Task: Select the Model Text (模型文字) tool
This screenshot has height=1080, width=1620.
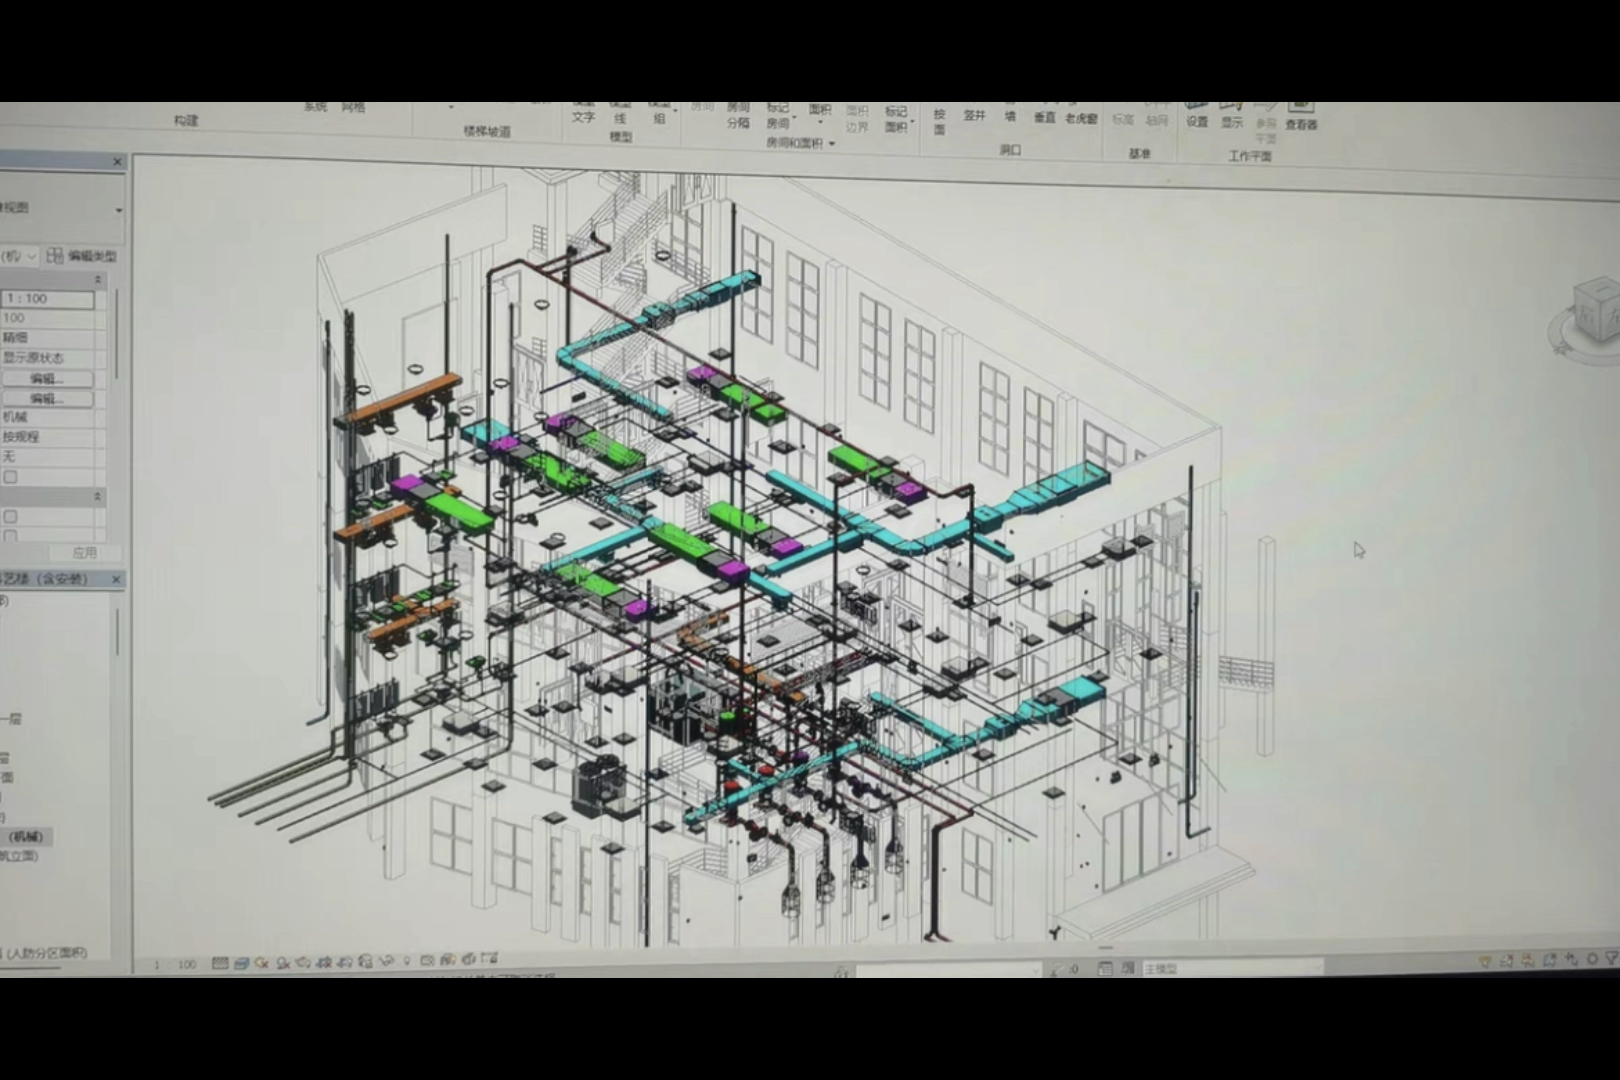Action: point(584,113)
